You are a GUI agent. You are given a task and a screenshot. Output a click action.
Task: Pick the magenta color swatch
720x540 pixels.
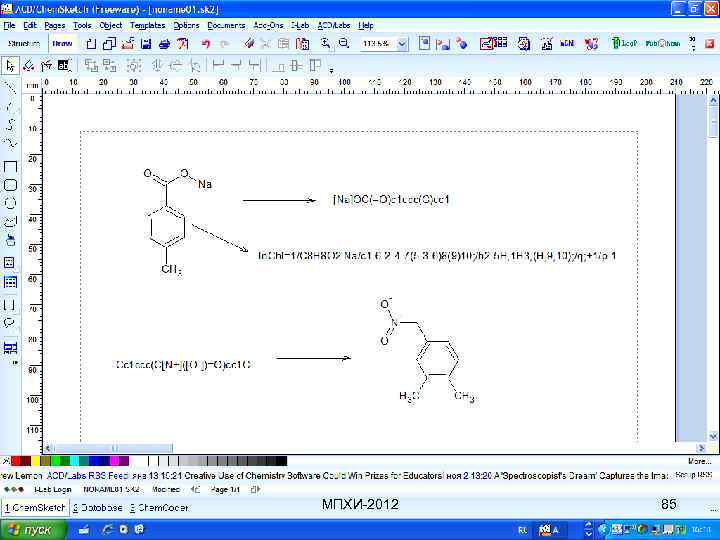point(114,461)
